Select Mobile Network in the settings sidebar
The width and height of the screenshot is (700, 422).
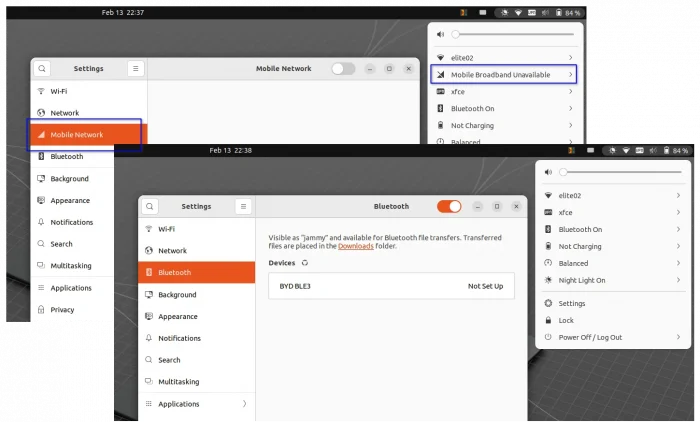[76, 135]
